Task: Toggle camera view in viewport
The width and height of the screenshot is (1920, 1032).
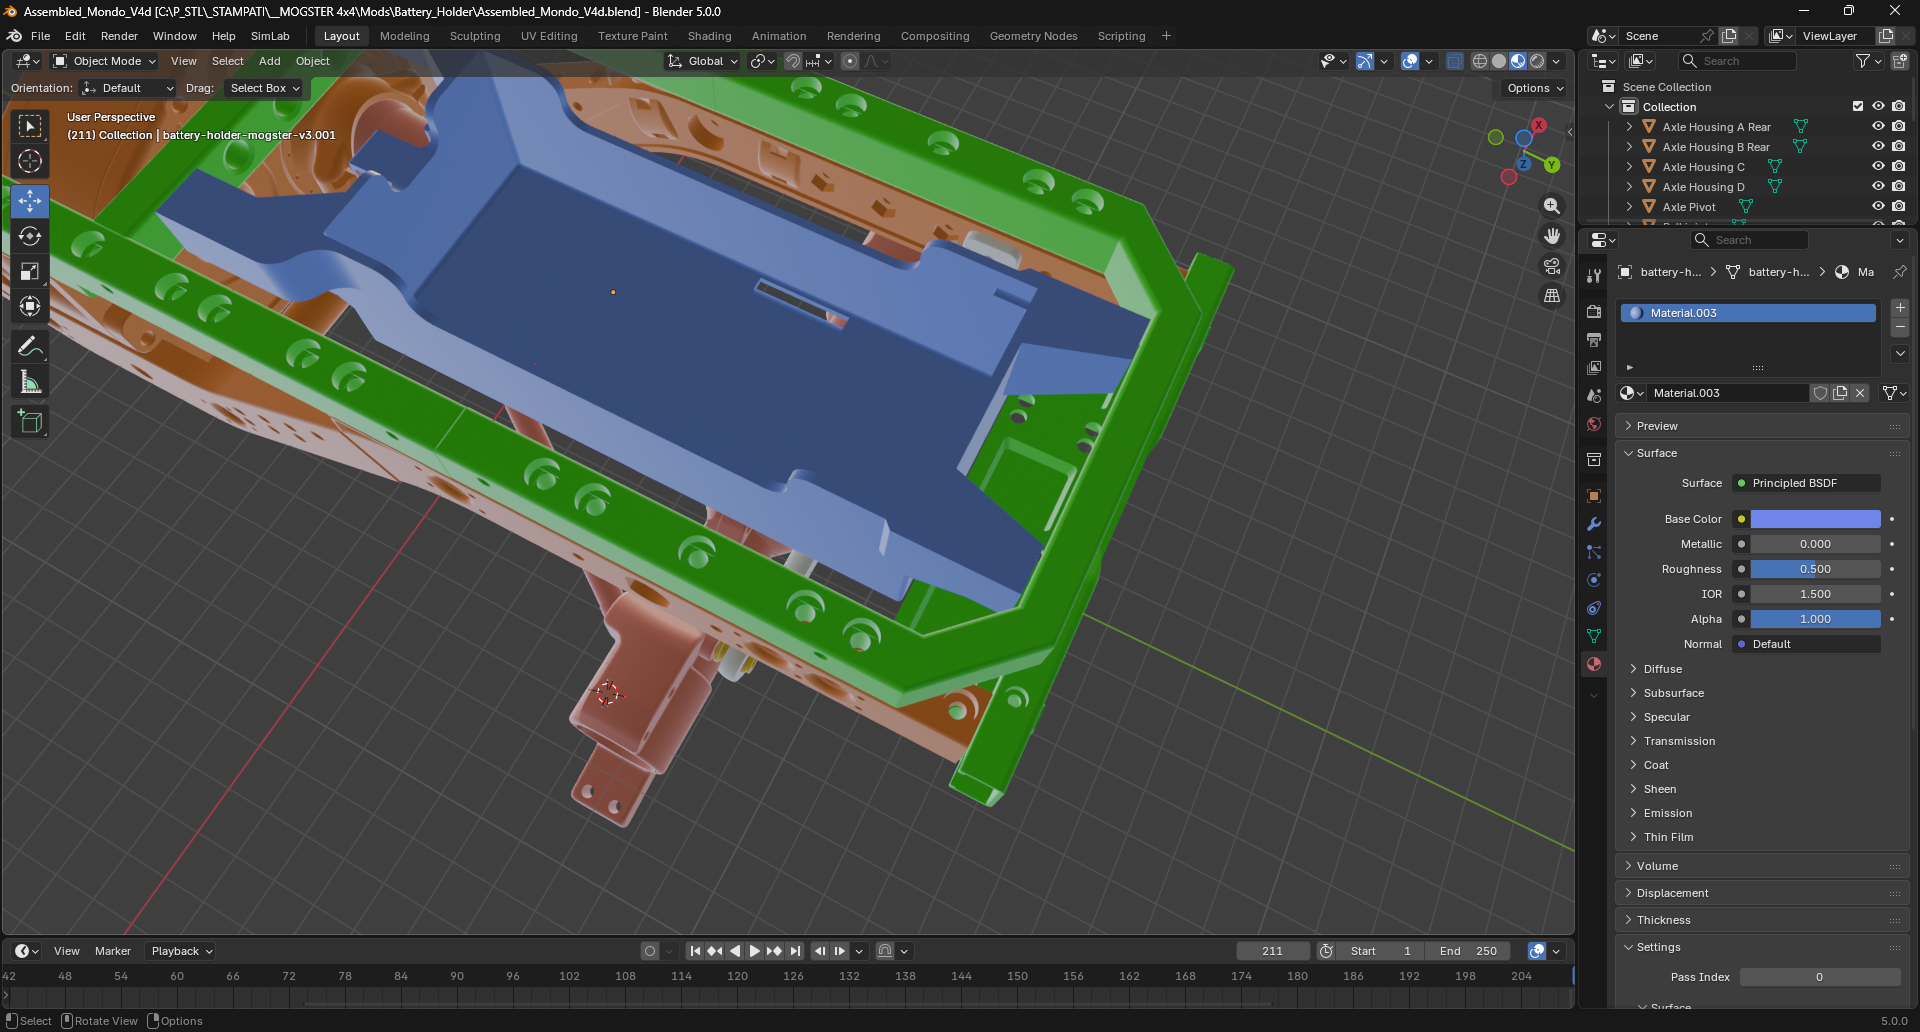Action: [x=1552, y=266]
